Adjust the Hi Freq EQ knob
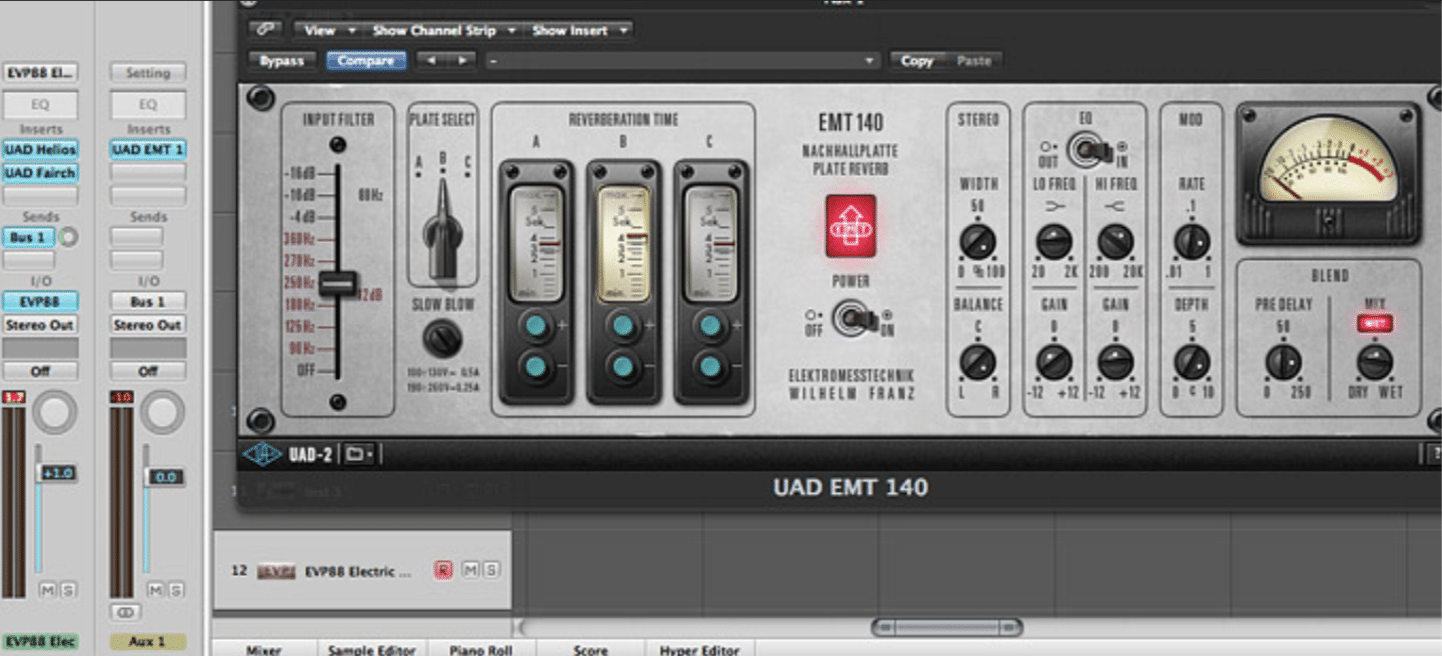This screenshot has width=1442, height=656. click(x=1115, y=242)
